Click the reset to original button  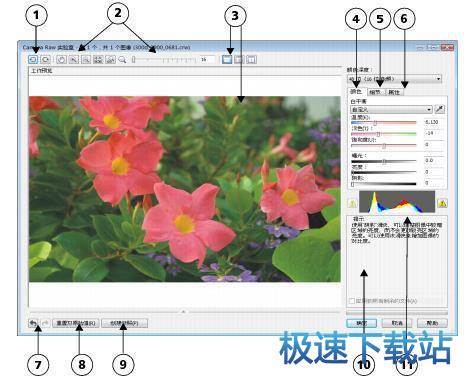tap(76, 323)
